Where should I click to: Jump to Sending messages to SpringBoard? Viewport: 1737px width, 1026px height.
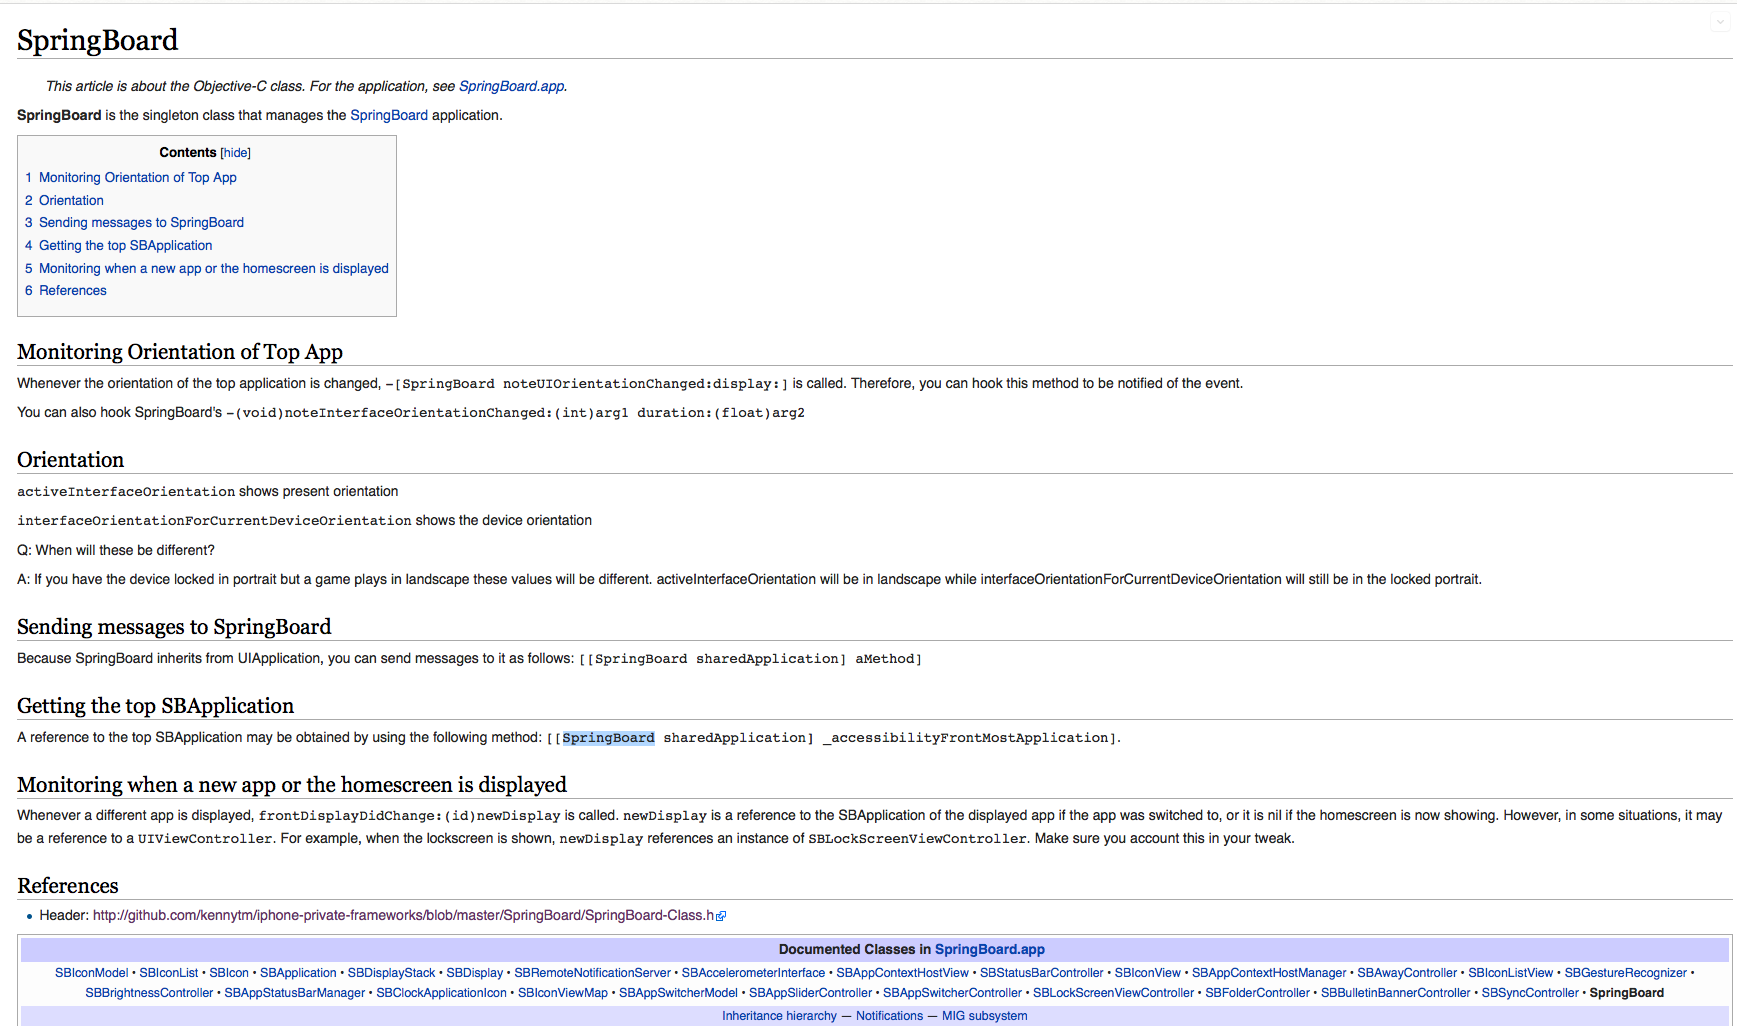point(141,222)
